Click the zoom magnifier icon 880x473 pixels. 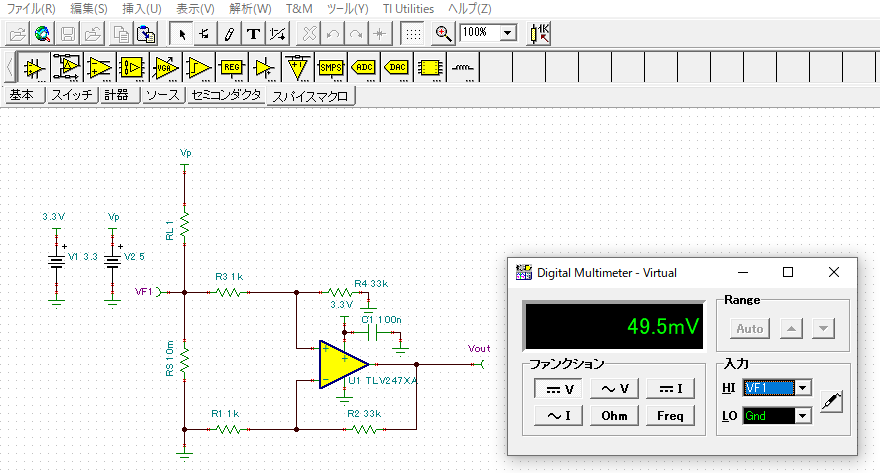coord(443,34)
